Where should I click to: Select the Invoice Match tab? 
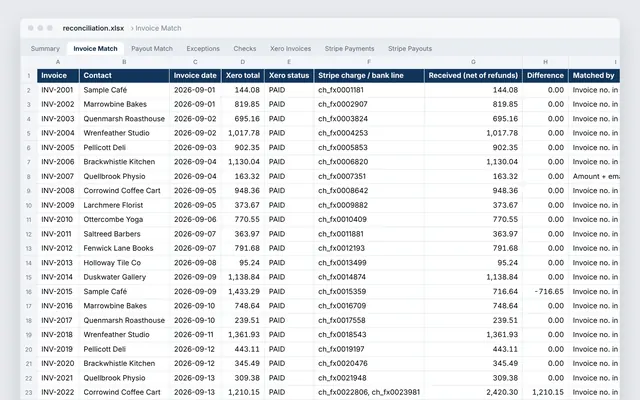96,49
